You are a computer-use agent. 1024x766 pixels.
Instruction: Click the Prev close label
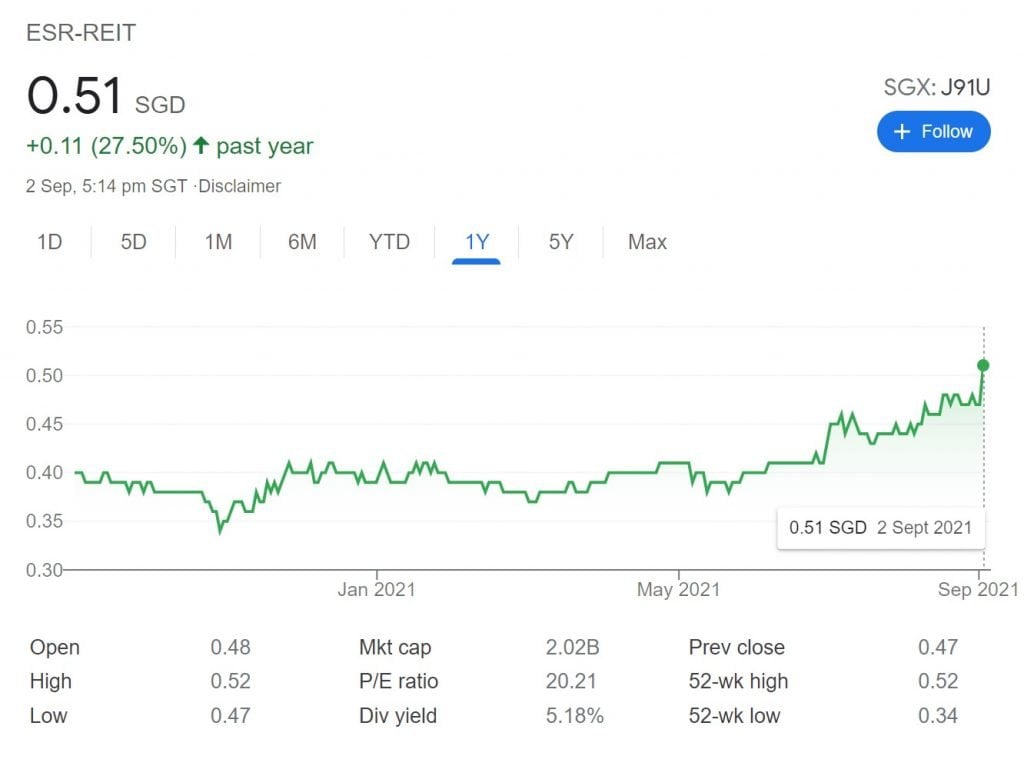(x=737, y=647)
